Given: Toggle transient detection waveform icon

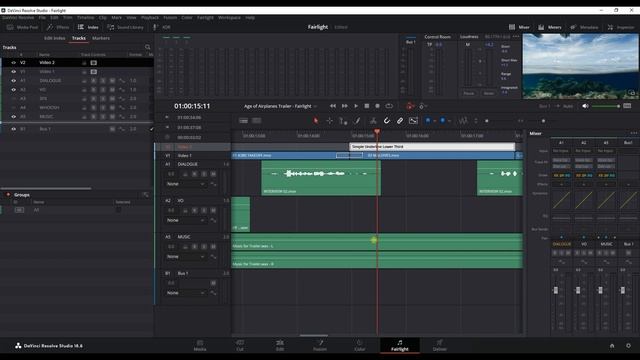Looking at the screenshot, I should (x=462, y=121).
